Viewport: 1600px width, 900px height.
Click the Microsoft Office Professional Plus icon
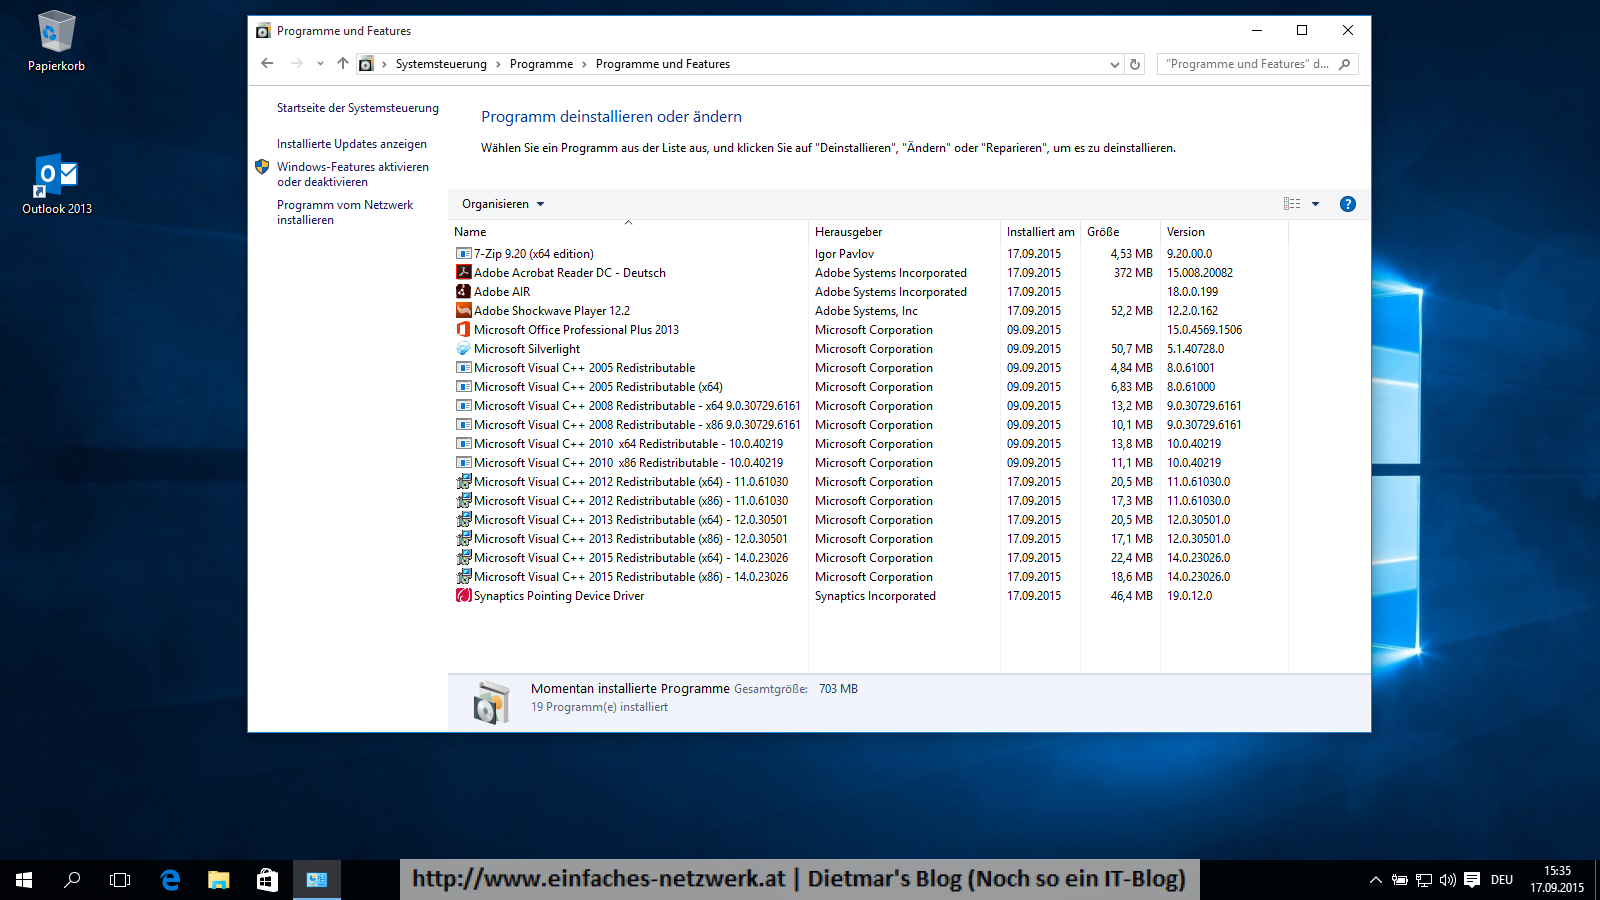click(463, 330)
